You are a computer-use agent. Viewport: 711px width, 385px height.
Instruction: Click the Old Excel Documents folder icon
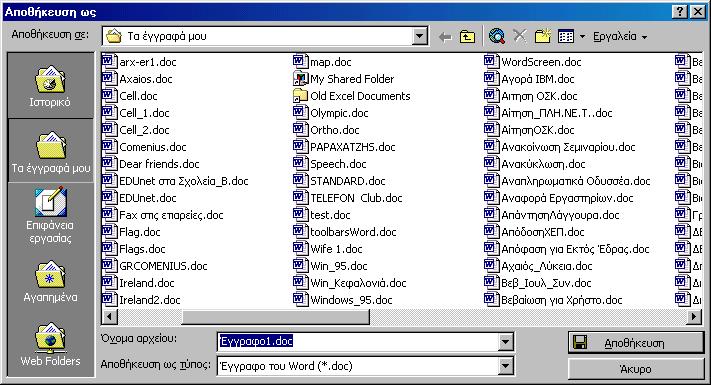[x=300, y=96]
